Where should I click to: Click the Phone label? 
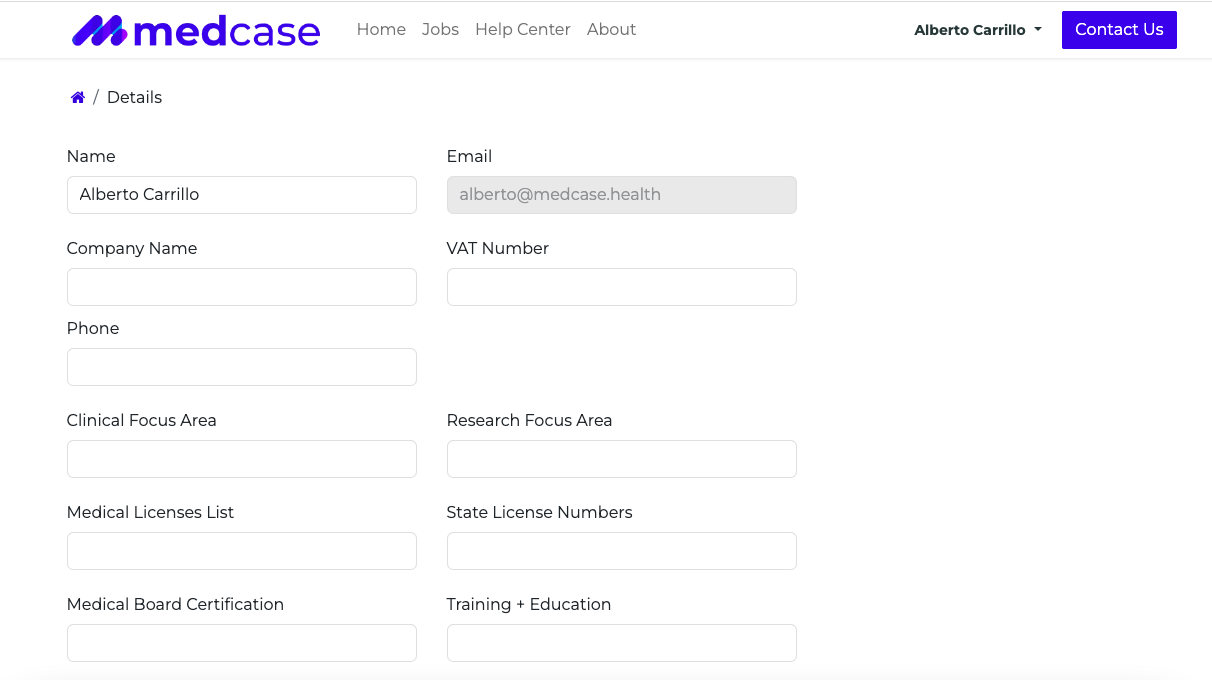[93, 328]
